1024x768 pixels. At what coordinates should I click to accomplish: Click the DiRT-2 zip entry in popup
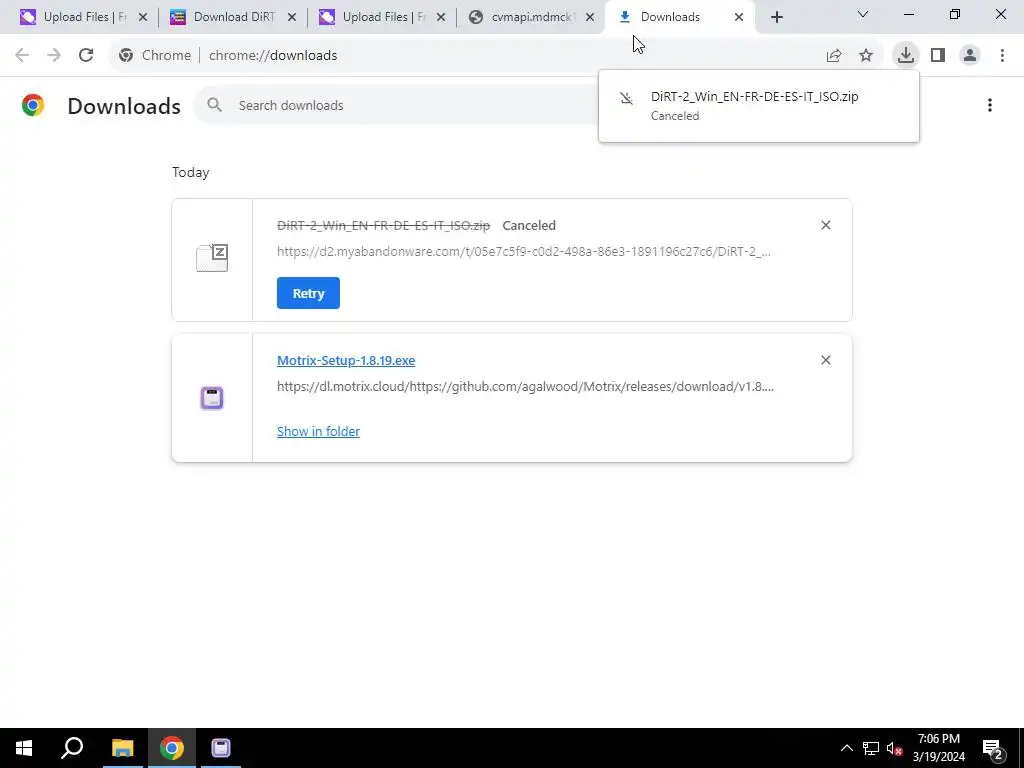[759, 106]
